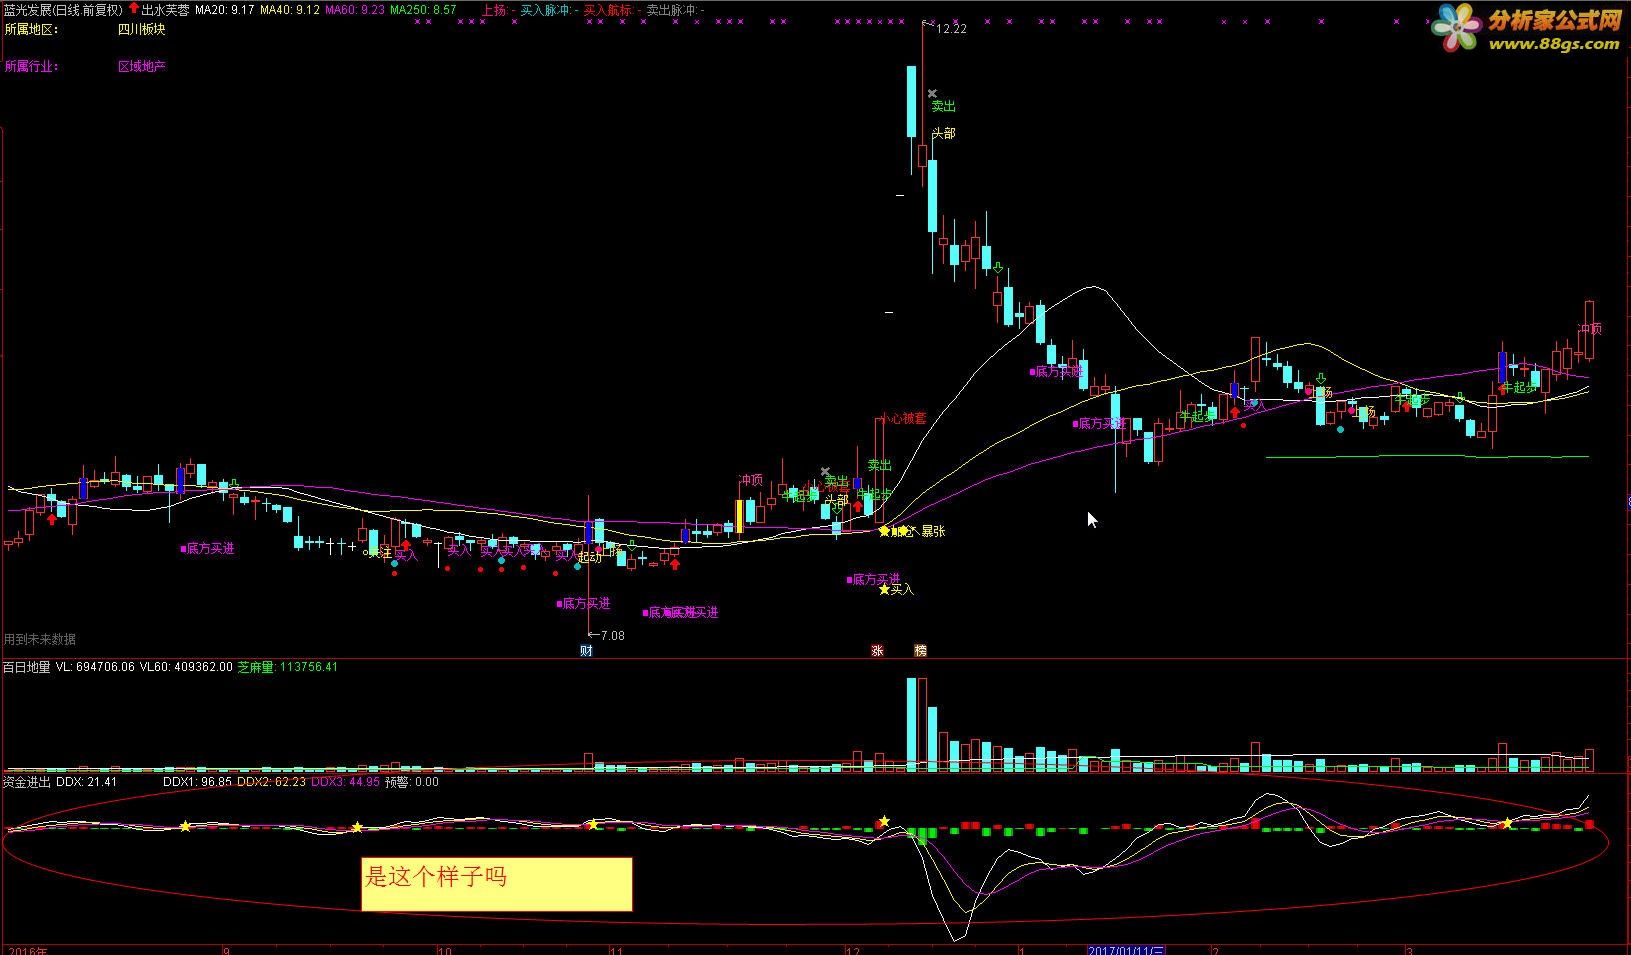This screenshot has width=1631, height=955.
Task: Click the 所属地区 label
Action: click(31, 30)
